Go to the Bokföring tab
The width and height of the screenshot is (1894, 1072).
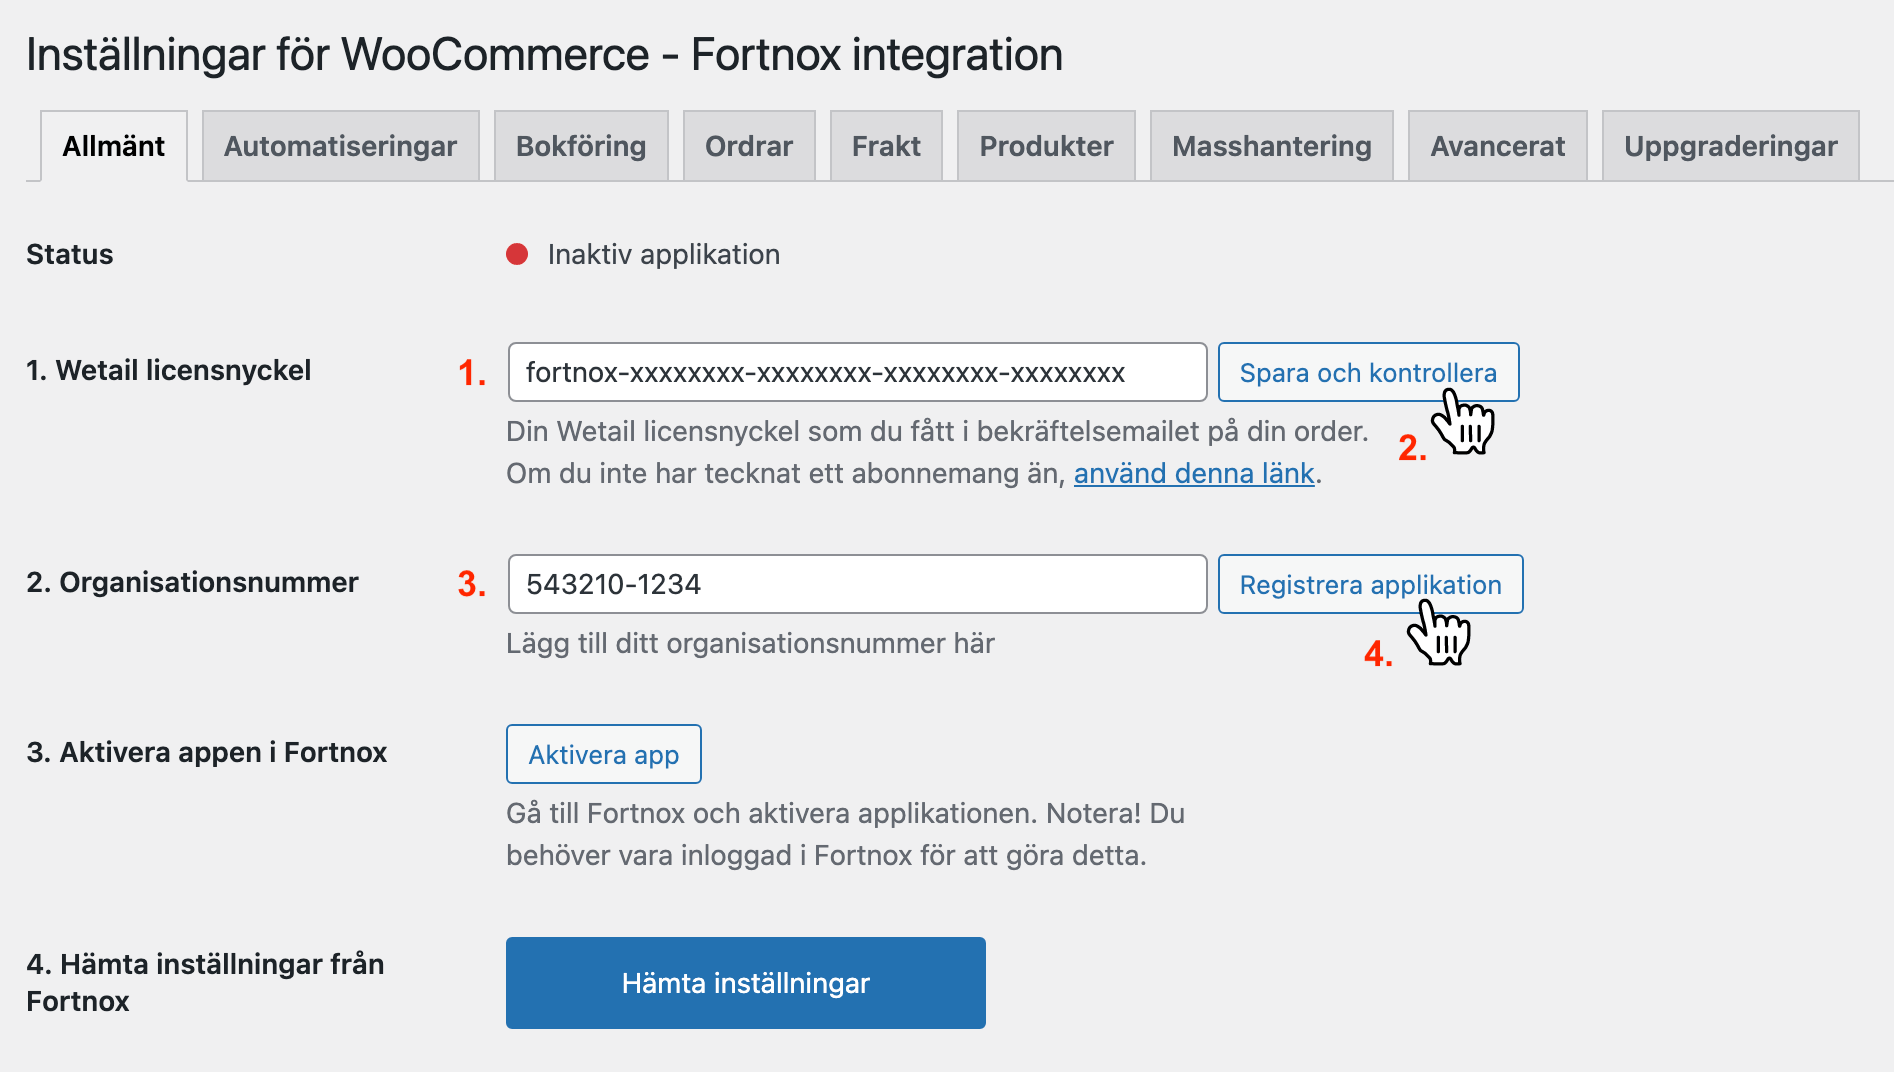pos(581,146)
